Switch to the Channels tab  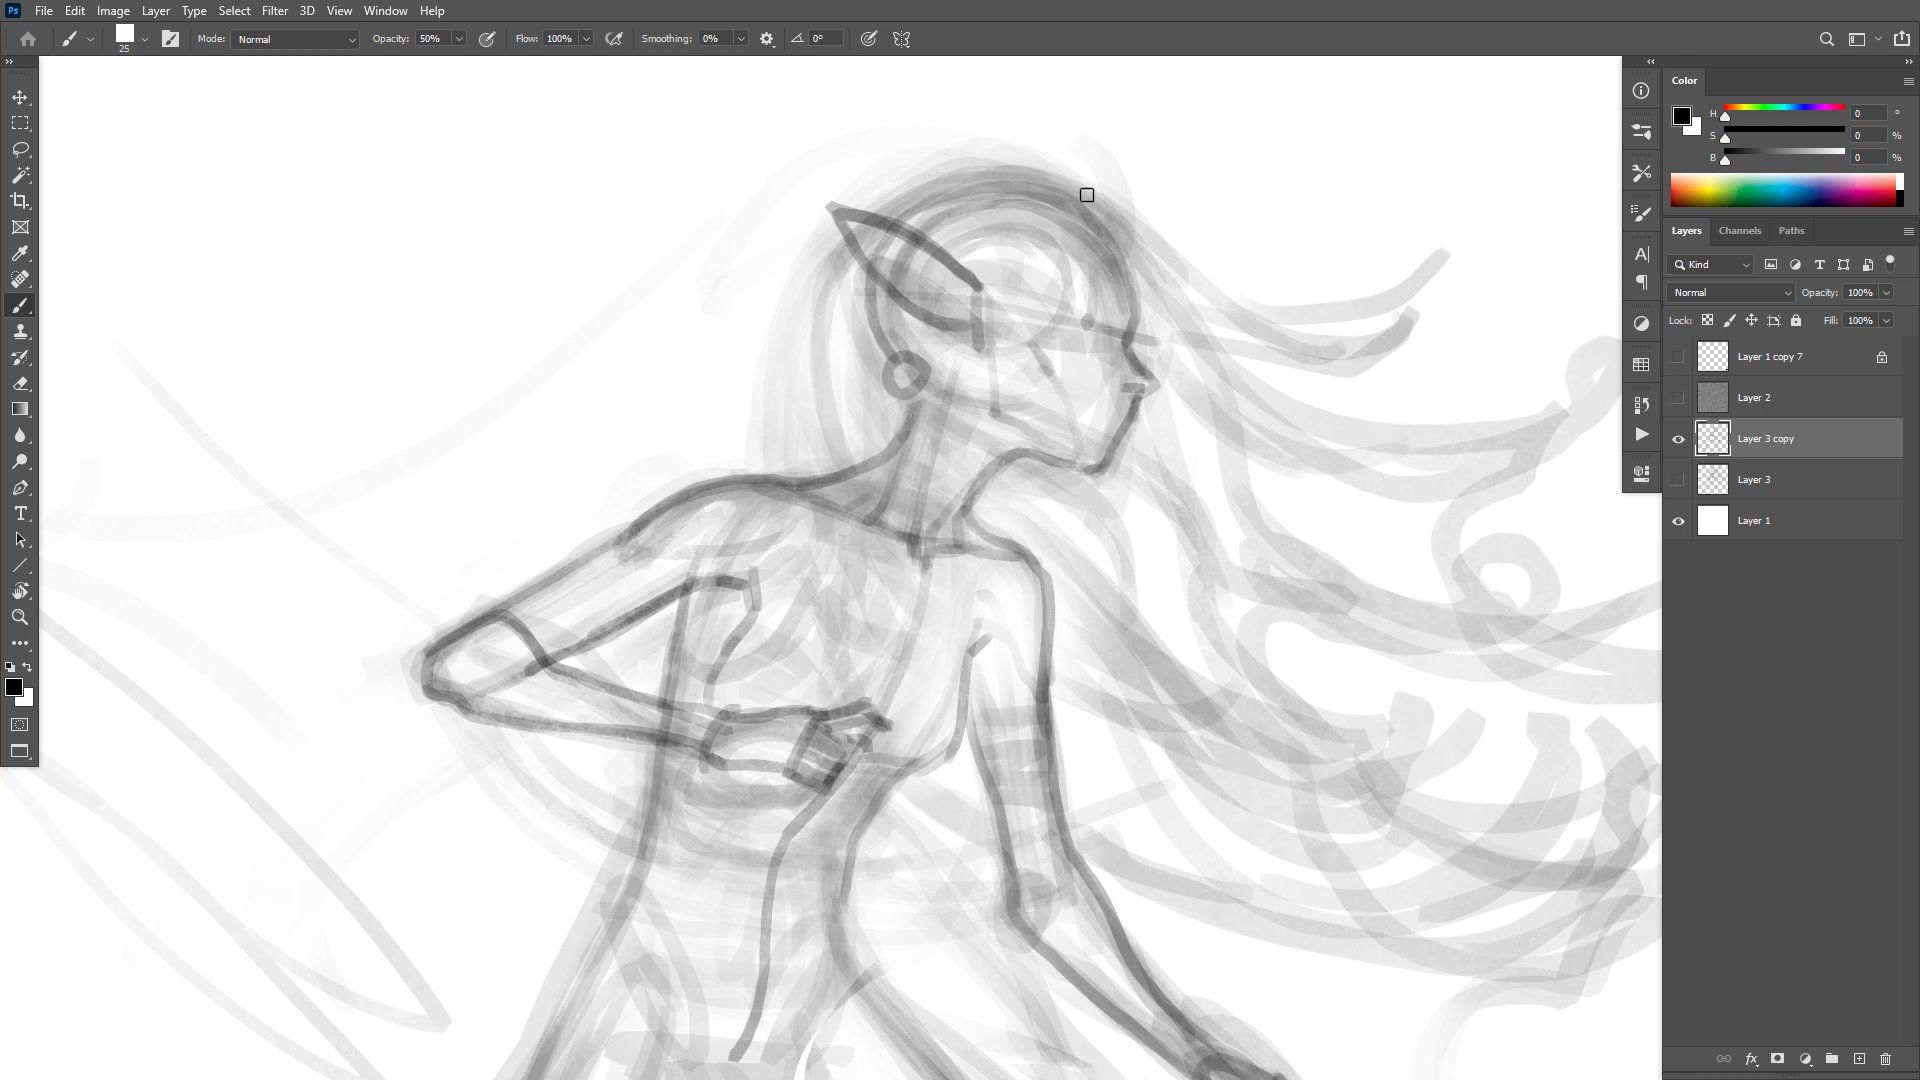pyautogui.click(x=1739, y=231)
